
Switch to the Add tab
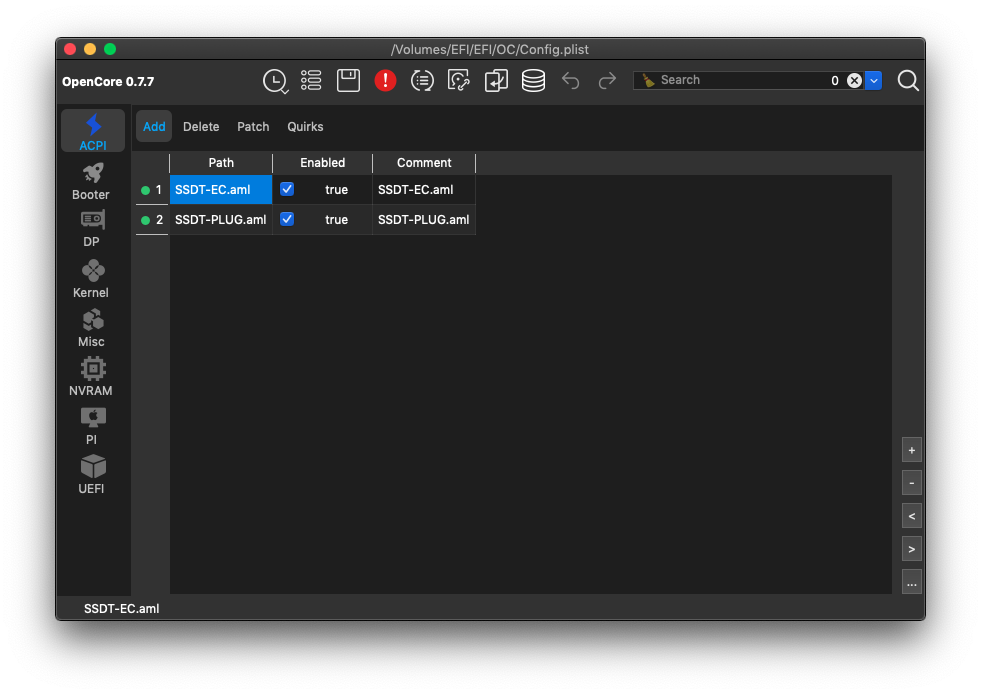(x=154, y=126)
